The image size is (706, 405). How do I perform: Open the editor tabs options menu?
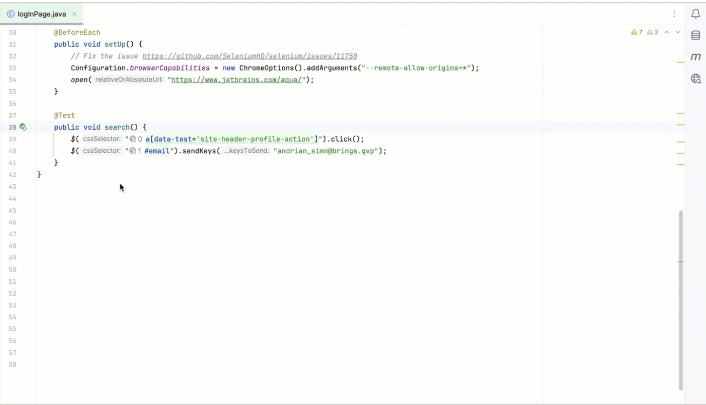click(x=674, y=14)
